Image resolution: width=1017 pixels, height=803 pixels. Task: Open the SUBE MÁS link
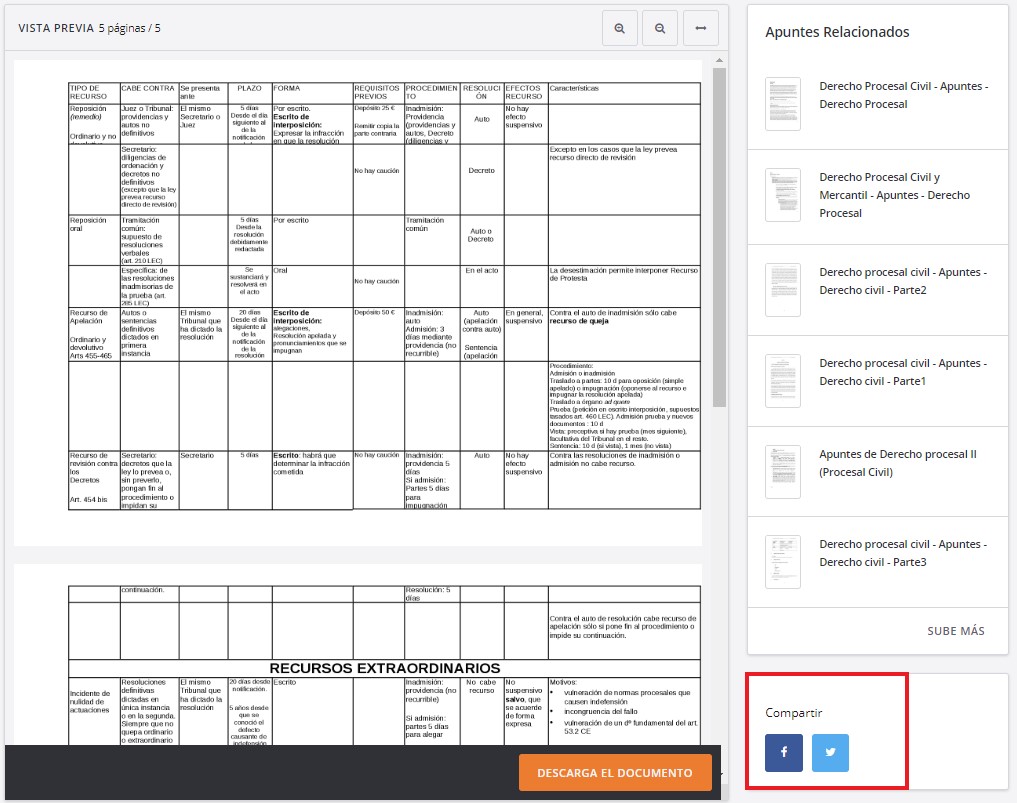[955, 630]
